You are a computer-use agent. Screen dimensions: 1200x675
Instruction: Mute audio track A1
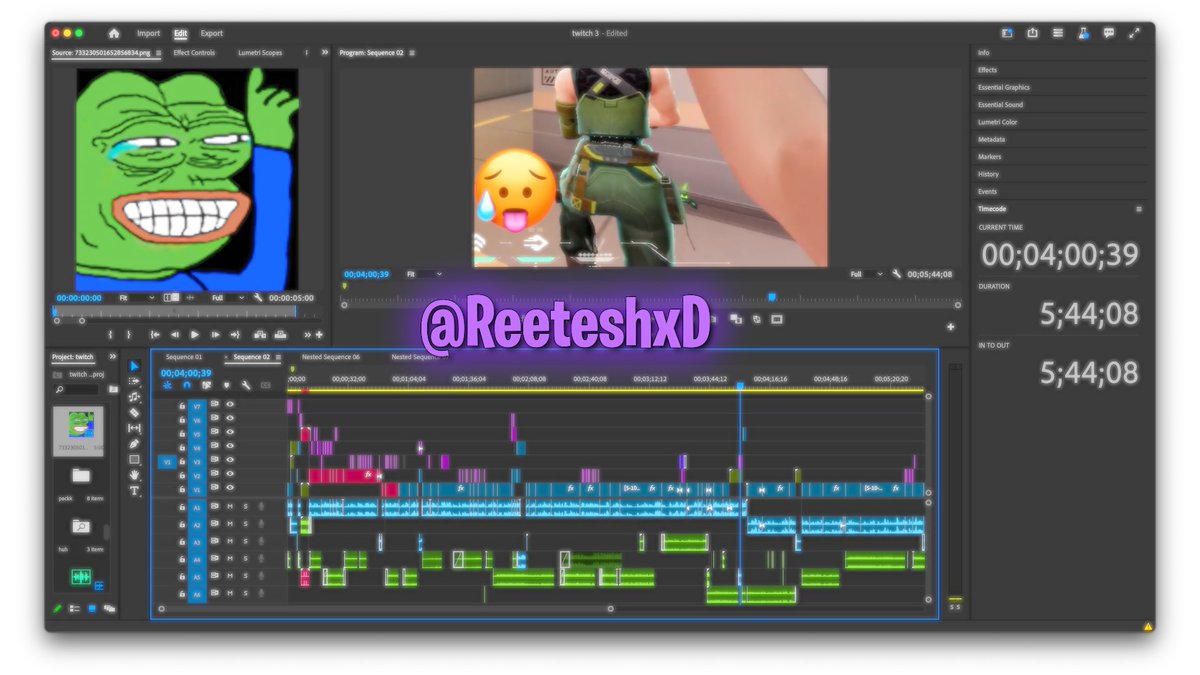(x=230, y=507)
